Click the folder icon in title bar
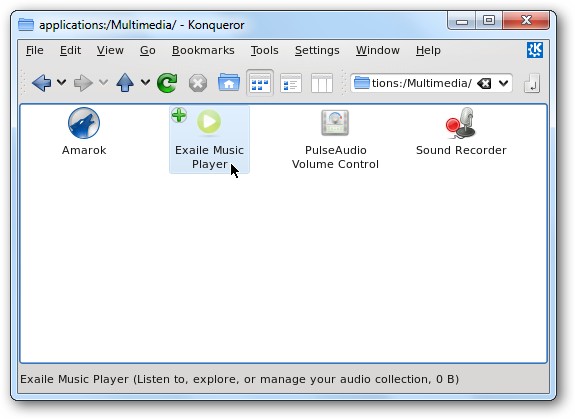Image resolution: width=575 pixels, height=419 pixels. pos(26,25)
